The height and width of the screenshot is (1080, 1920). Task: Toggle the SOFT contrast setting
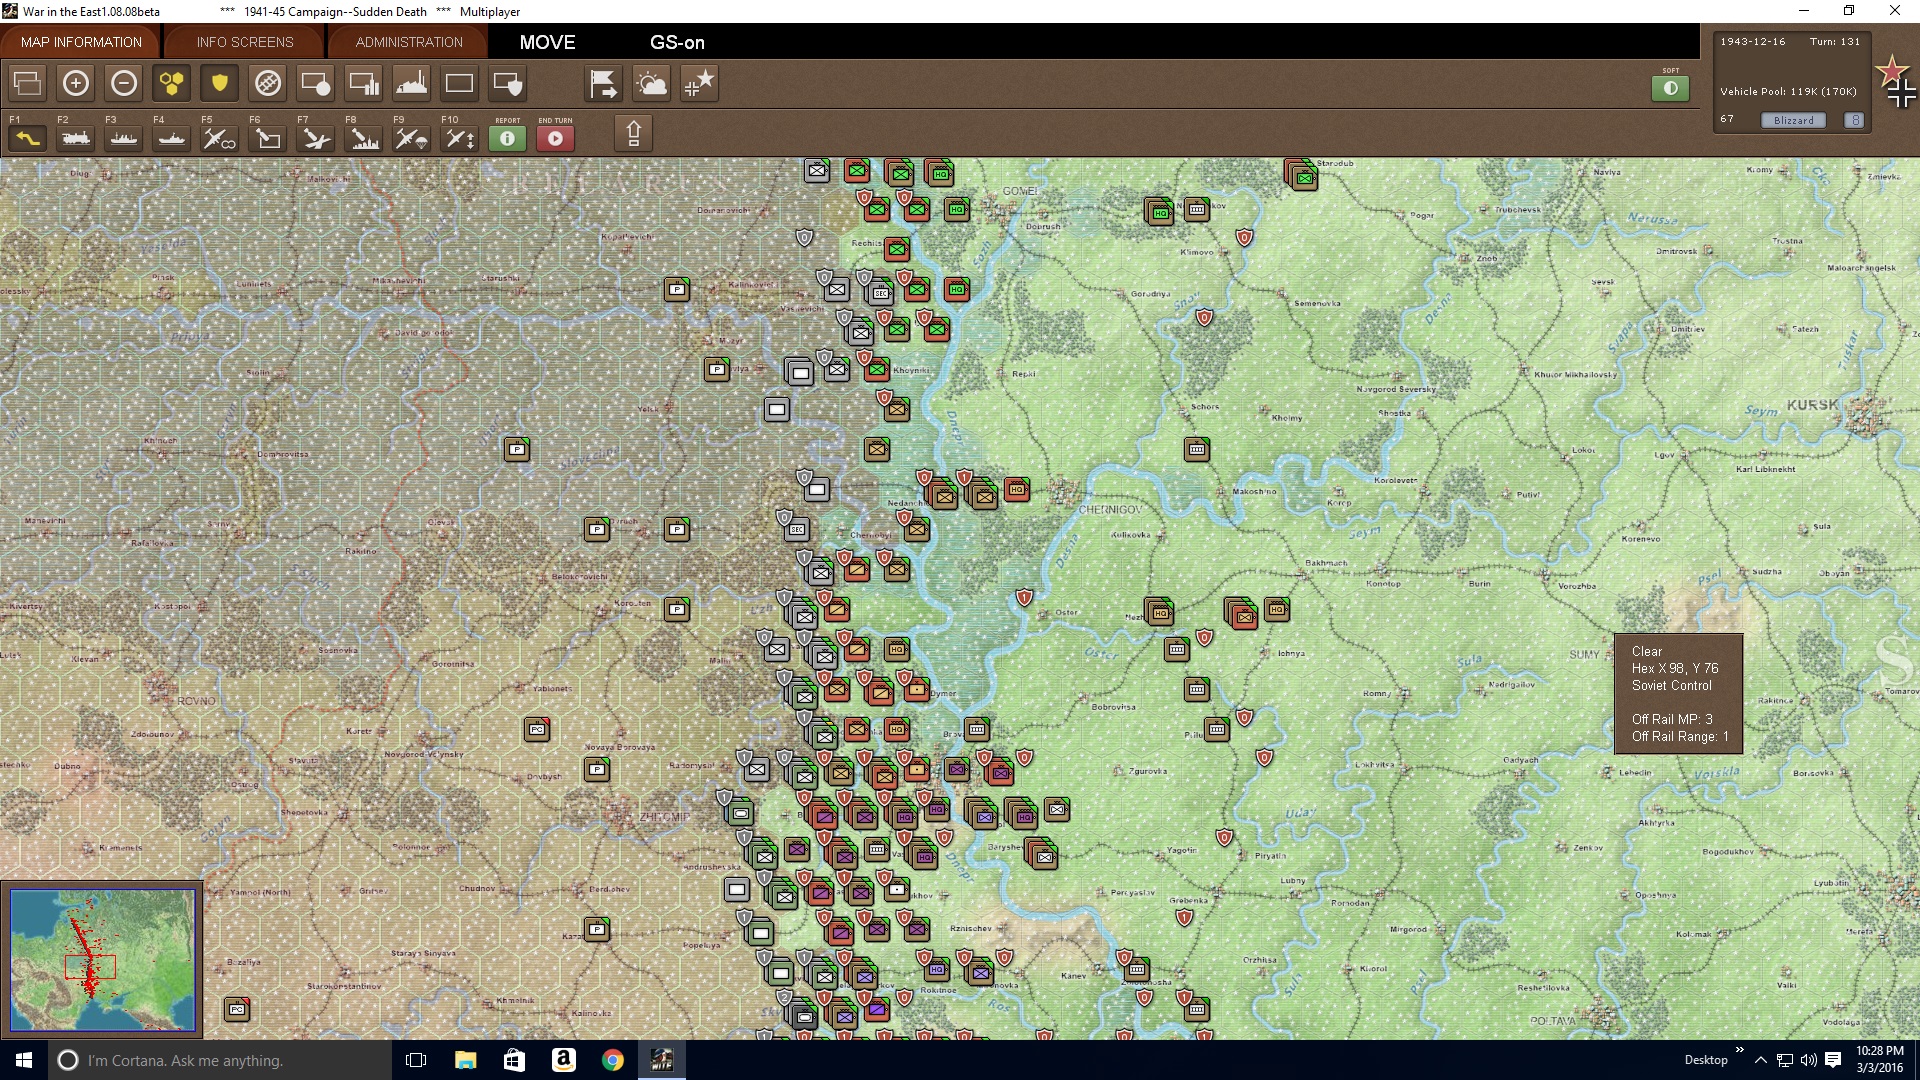point(1668,87)
